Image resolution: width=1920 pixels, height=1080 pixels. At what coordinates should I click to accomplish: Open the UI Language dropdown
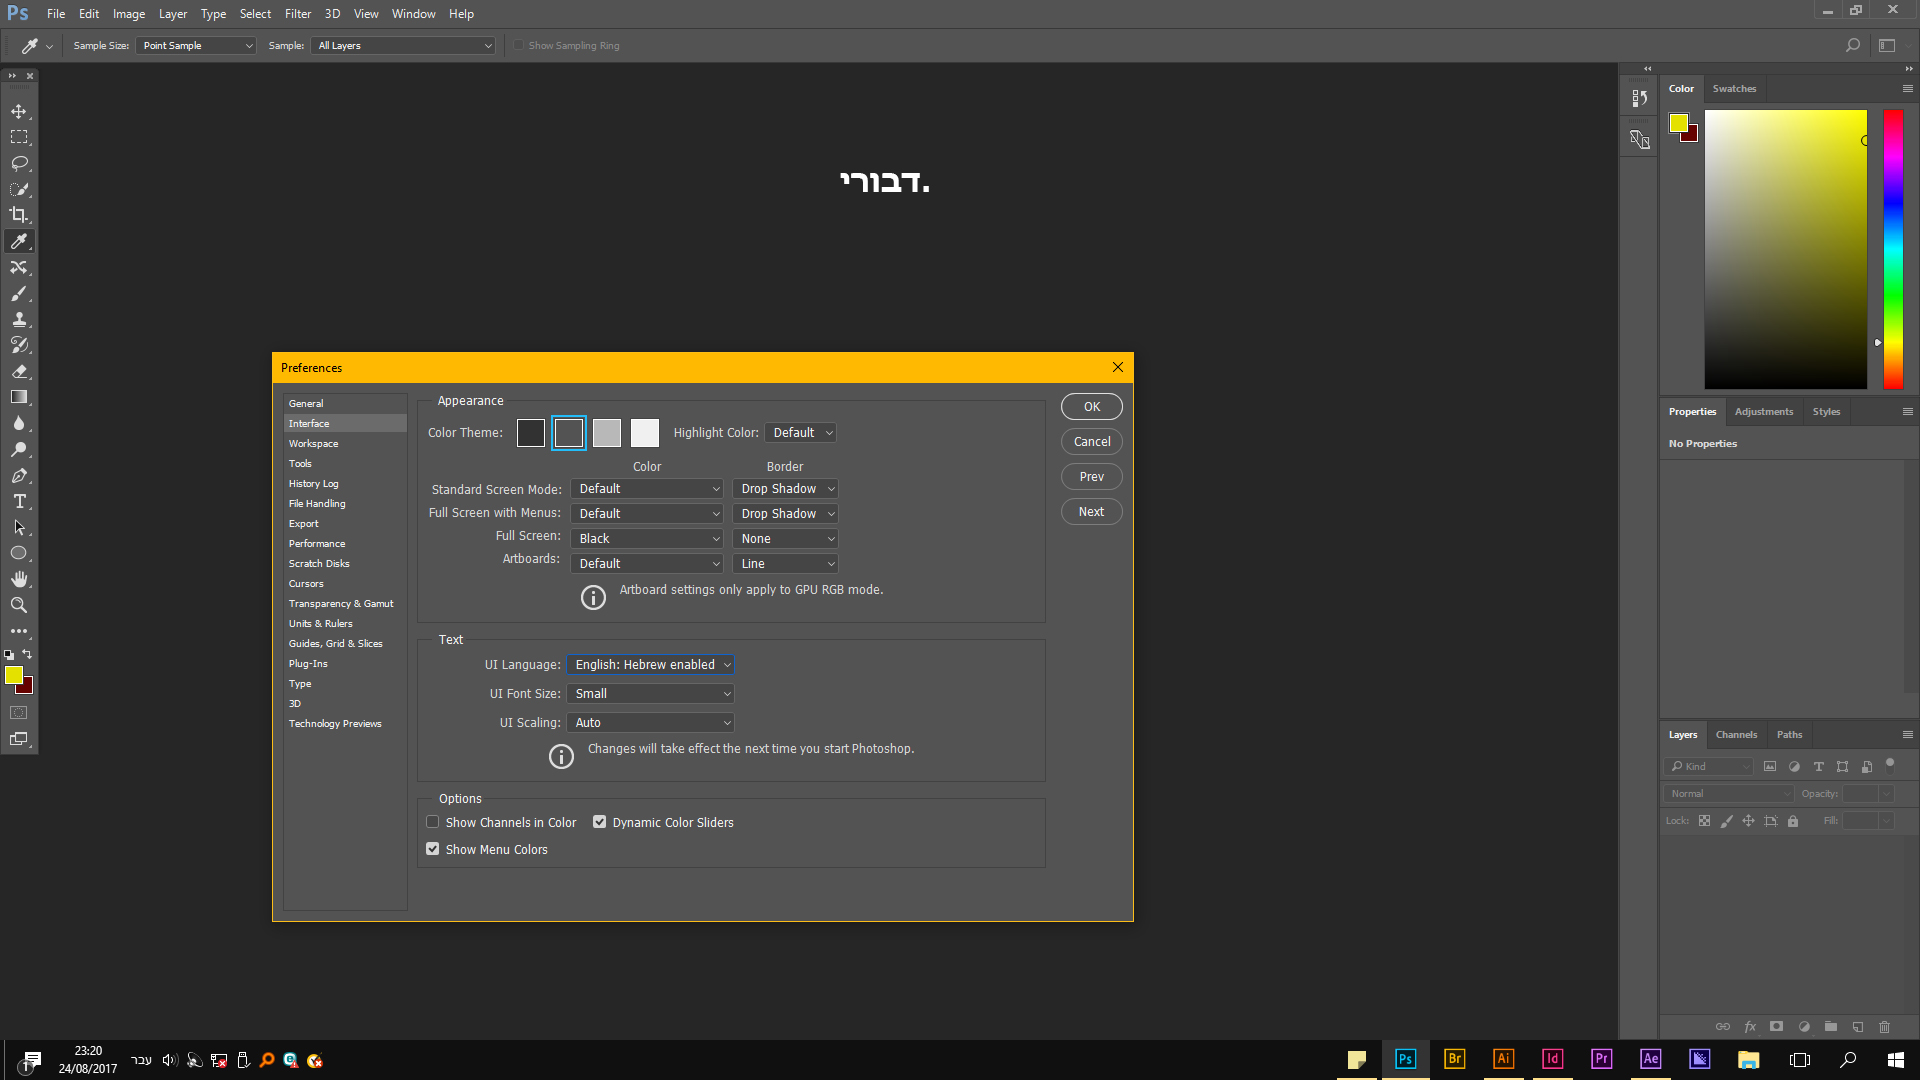(651, 665)
